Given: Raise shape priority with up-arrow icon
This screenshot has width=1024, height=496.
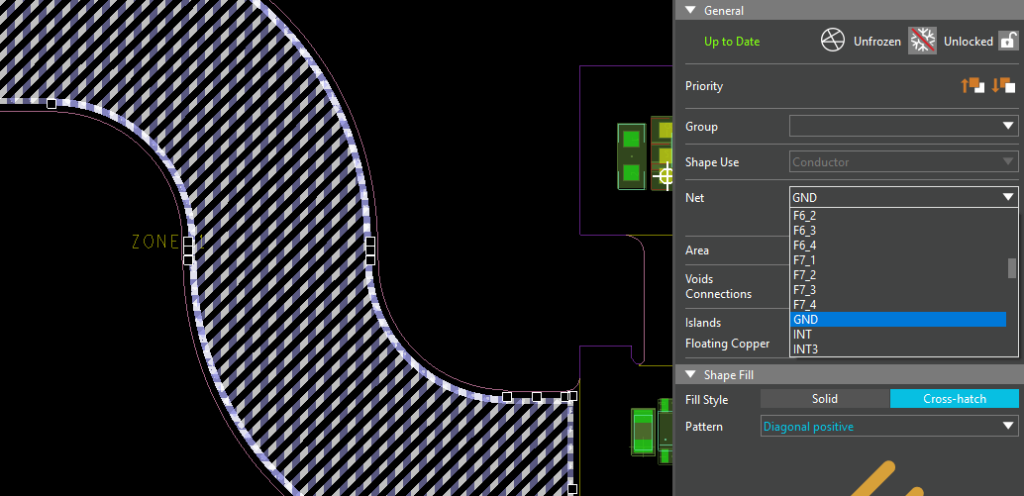Looking at the screenshot, I should point(972,86).
